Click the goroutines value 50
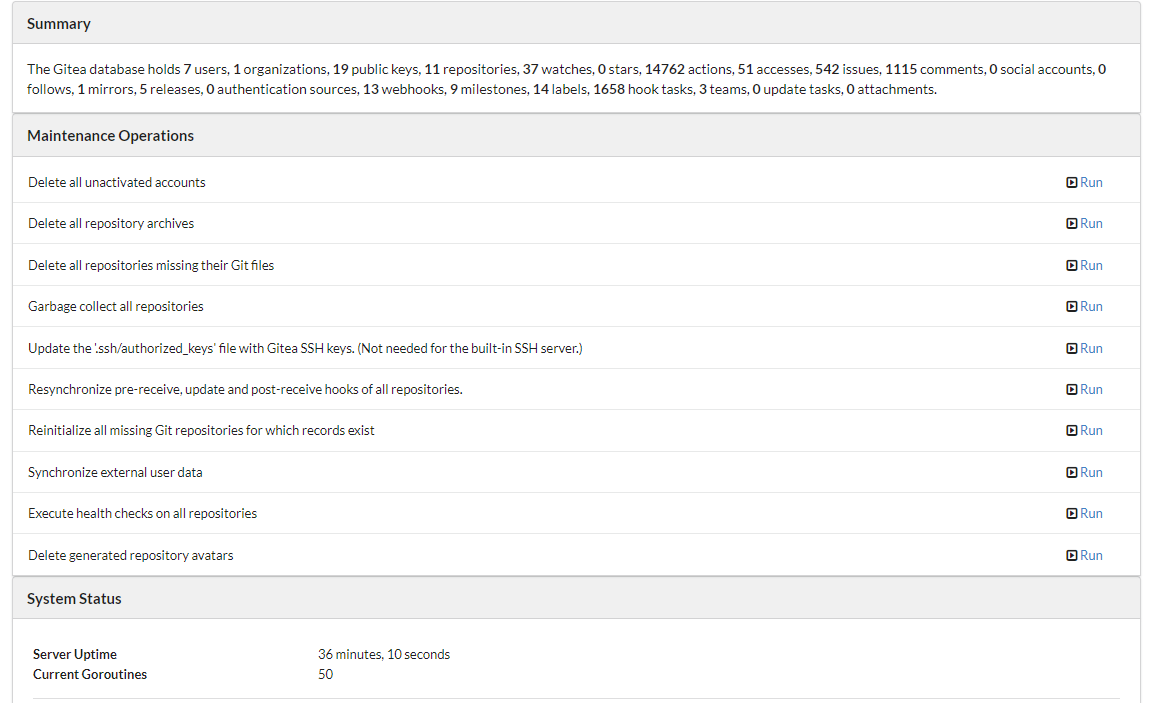 pyautogui.click(x=325, y=674)
